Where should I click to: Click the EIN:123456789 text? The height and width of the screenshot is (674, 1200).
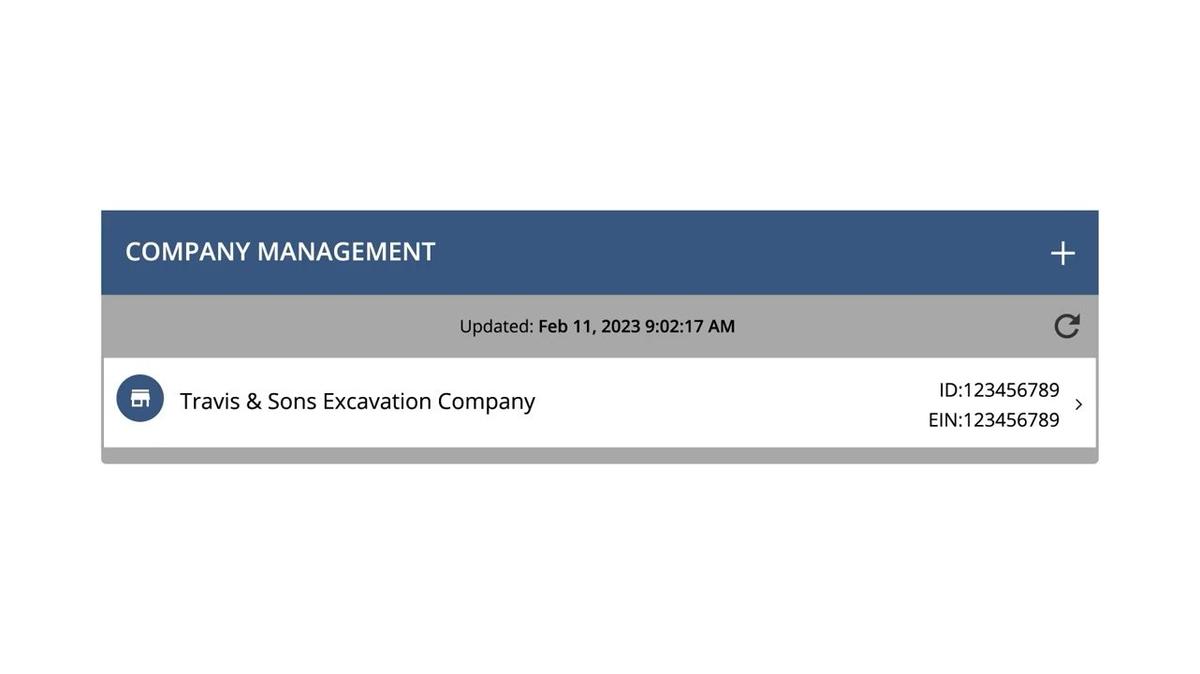(x=993, y=420)
